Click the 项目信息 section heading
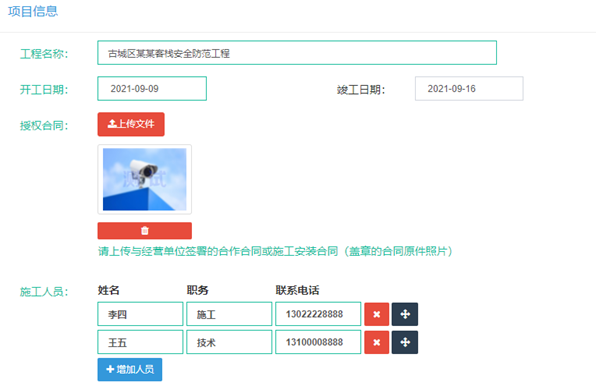596x386 pixels. point(33,11)
